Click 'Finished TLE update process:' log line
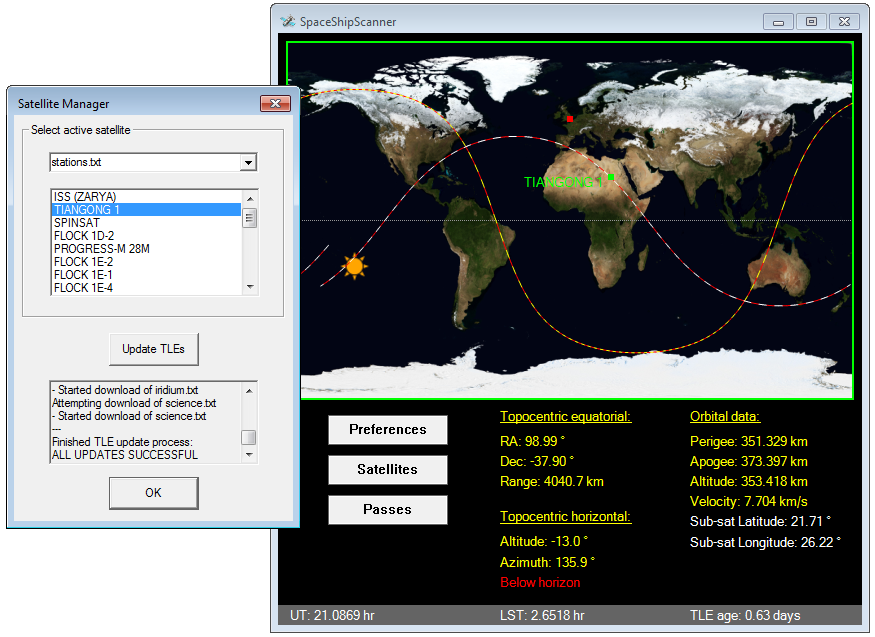The width and height of the screenshot is (875, 637). 122,442
